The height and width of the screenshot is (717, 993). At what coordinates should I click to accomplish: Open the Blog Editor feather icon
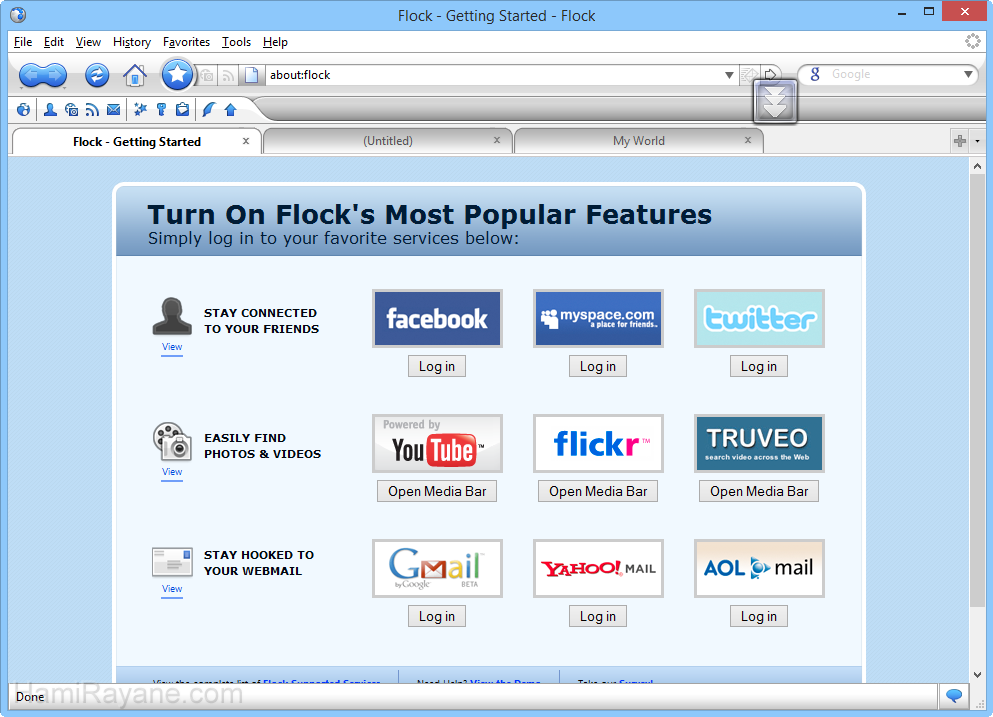pyautogui.click(x=208, y=110)
